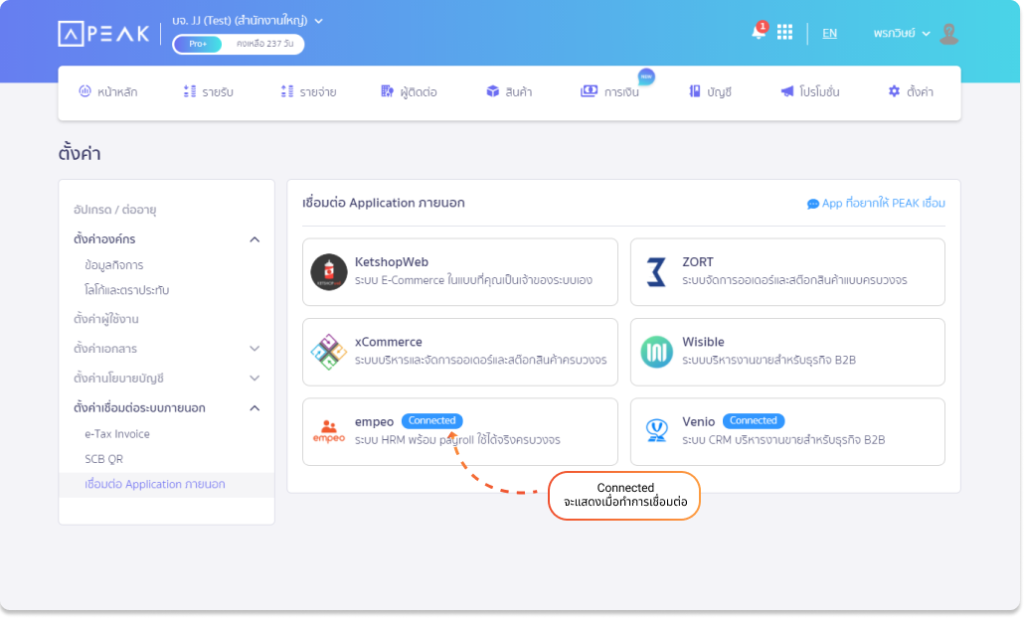This screenshot has width=1024, height=618.
Task: Click the home icon for หน้าหลัก
Action: pos(85,91)
